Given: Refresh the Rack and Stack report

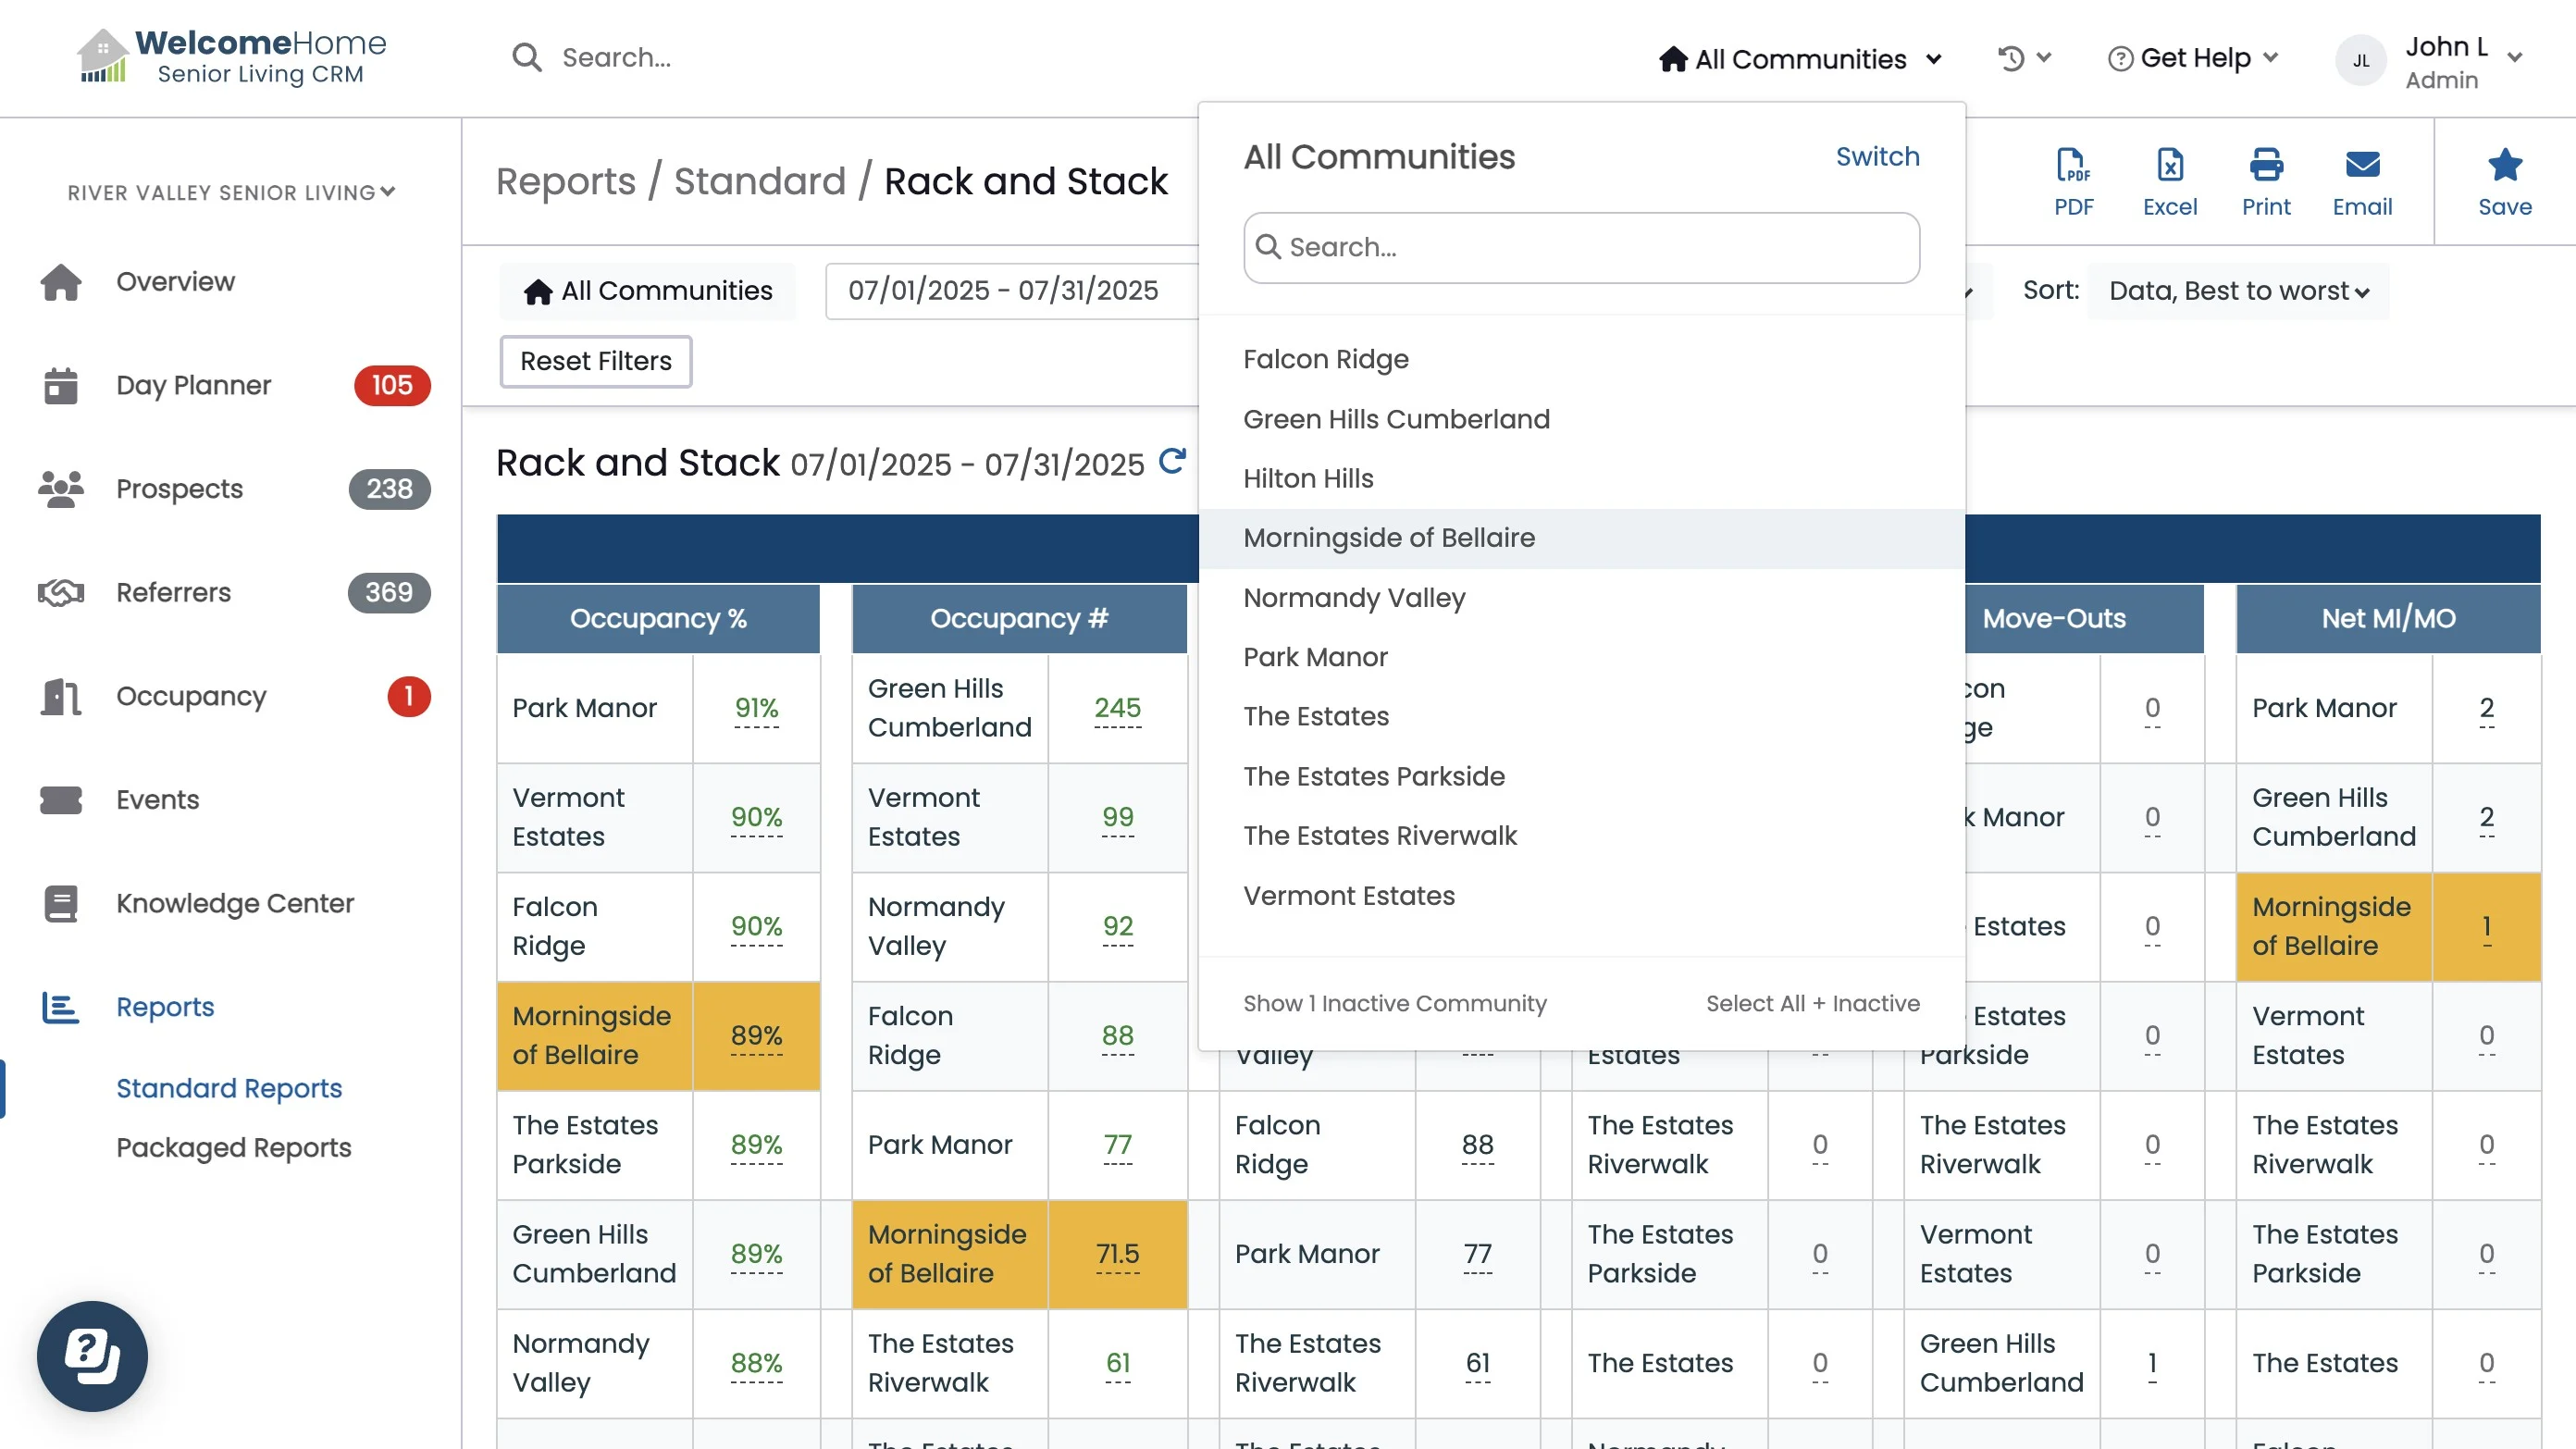Looking at the screenshot, I should point(1171,461).
